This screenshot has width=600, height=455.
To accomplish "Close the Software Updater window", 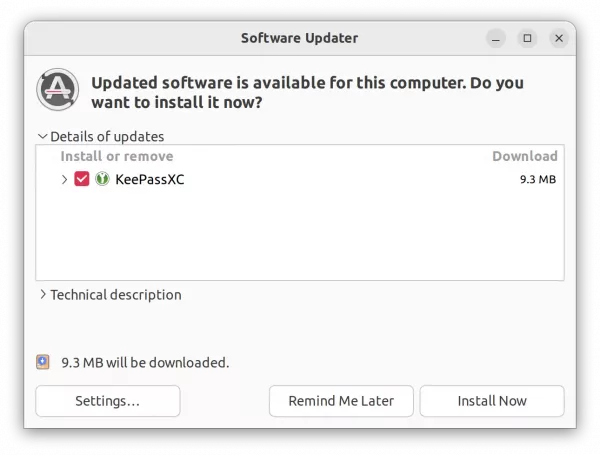I will (559, 38).
